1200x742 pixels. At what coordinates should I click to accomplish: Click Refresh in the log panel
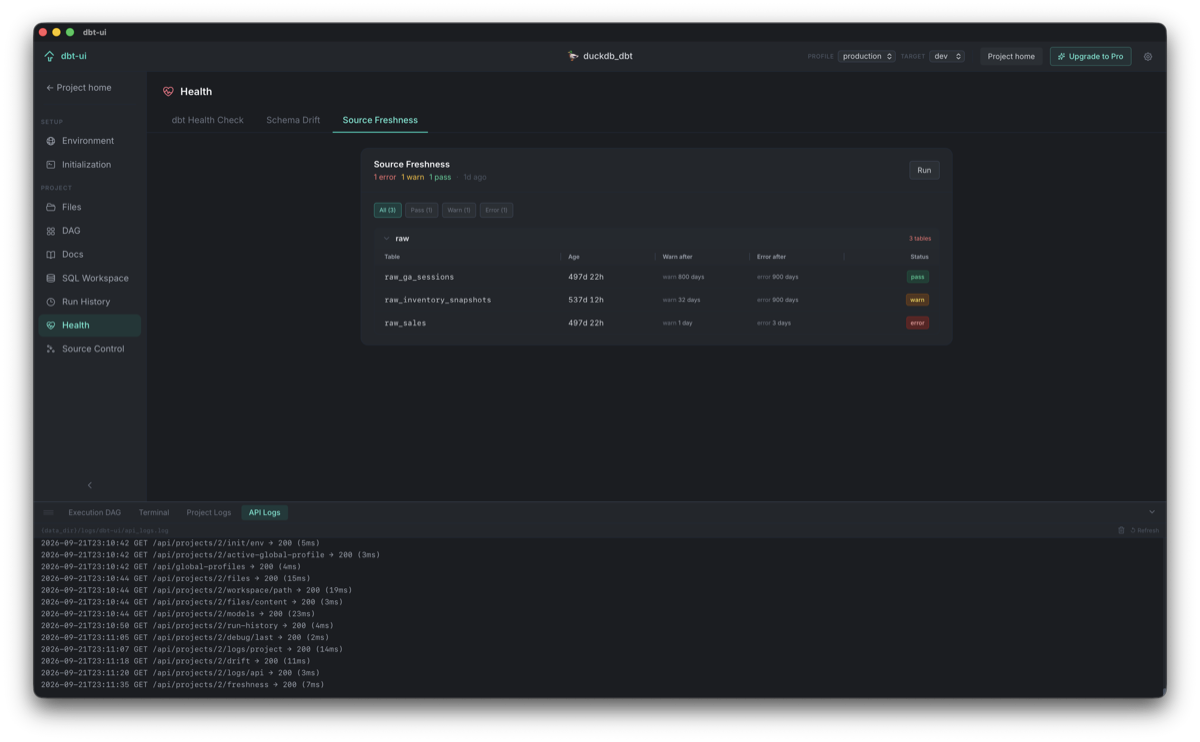click(x=1144, y=531)
